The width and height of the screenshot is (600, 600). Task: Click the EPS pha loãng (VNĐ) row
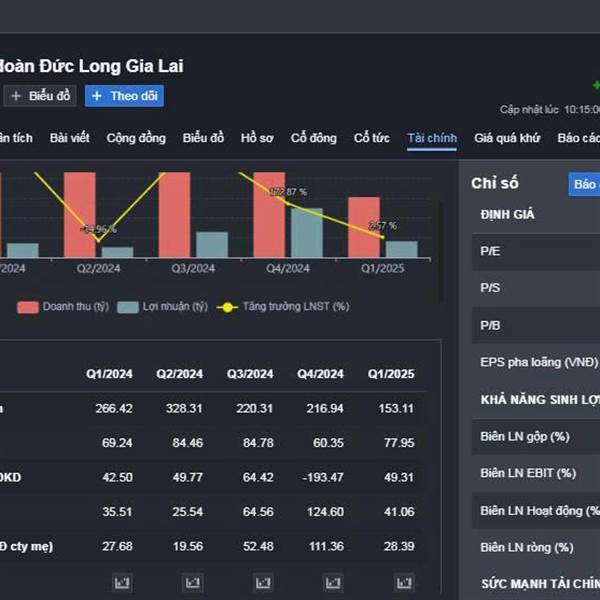click(536, 362)
